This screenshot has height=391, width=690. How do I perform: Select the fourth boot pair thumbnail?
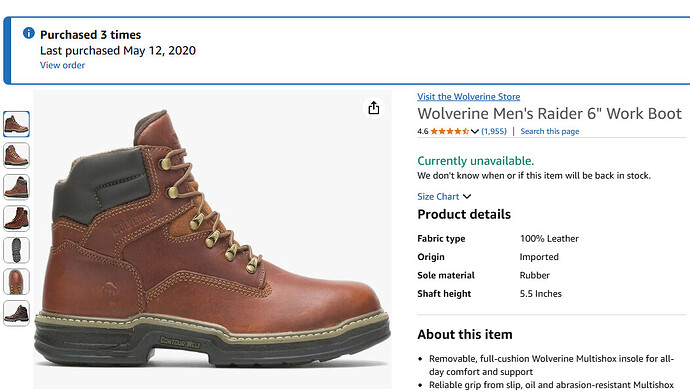pos(16,219)
